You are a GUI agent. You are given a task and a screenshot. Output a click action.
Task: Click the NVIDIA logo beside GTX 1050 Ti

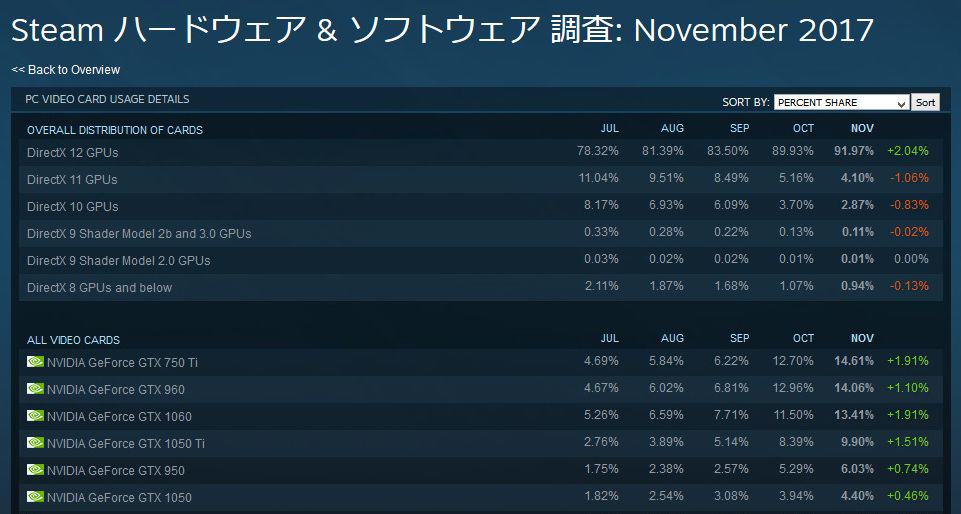[36, 442]
